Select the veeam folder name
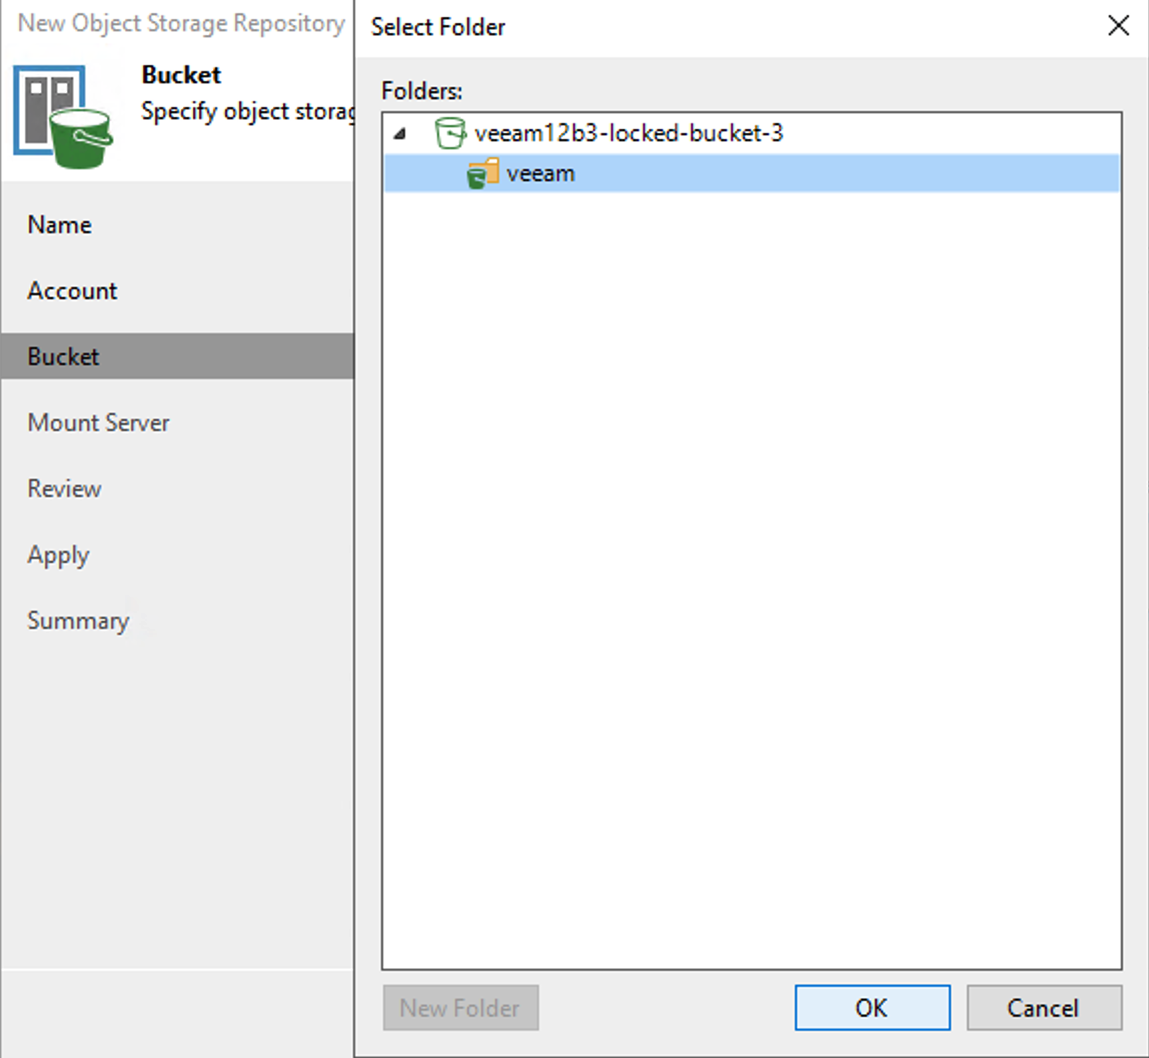Viewport: 1149px width, 1058px height. [540, 174]
